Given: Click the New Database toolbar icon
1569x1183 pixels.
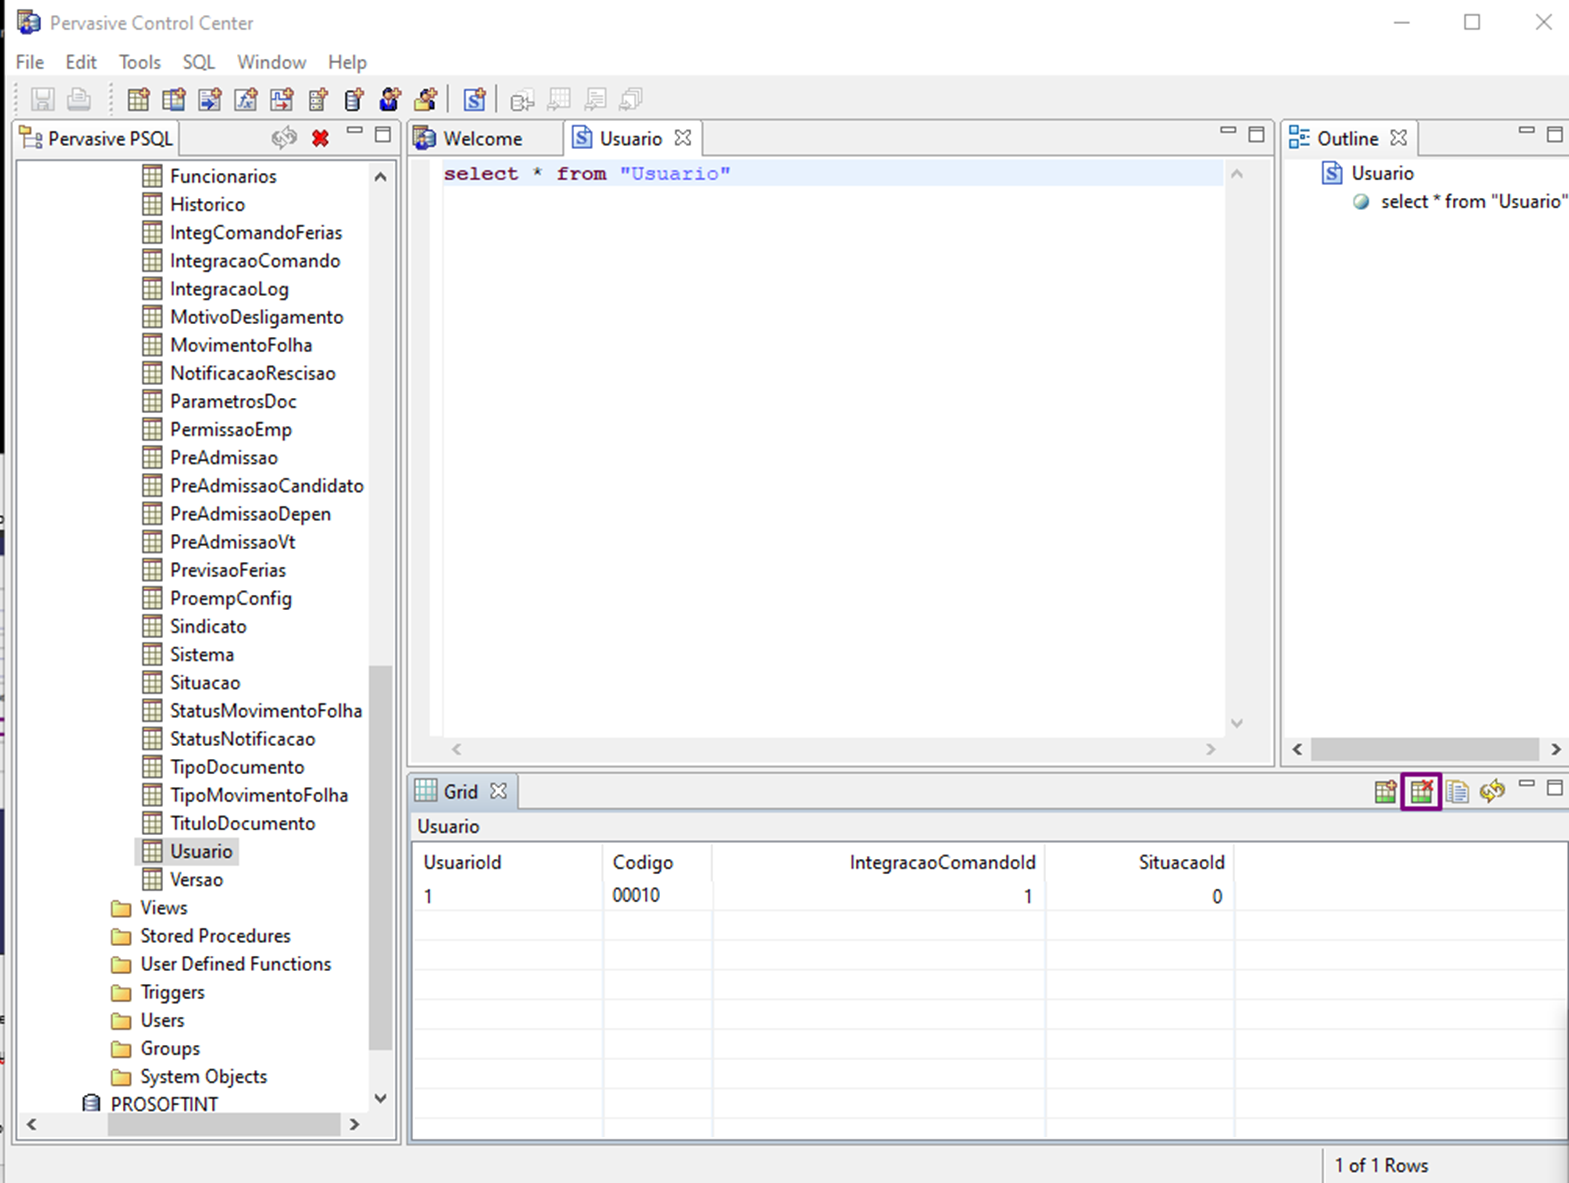Looking at the screenshot, I should [354, 99].
